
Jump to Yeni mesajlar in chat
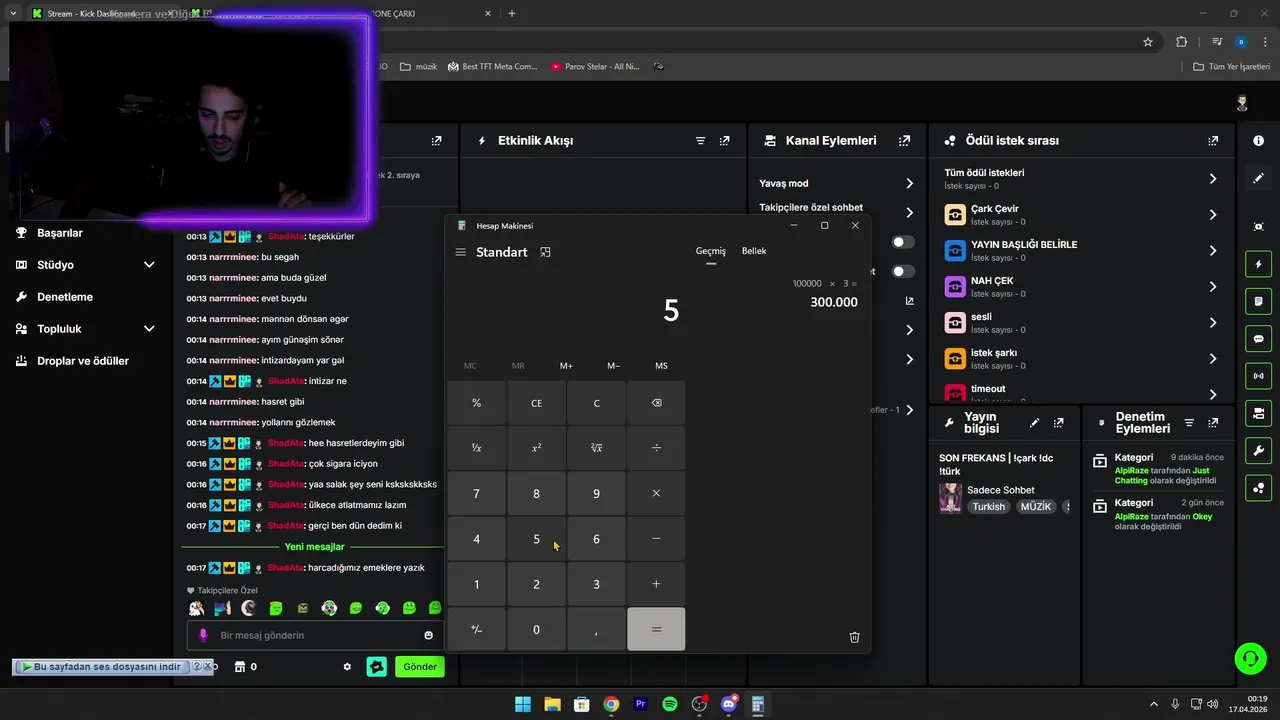tap(314, 547)
